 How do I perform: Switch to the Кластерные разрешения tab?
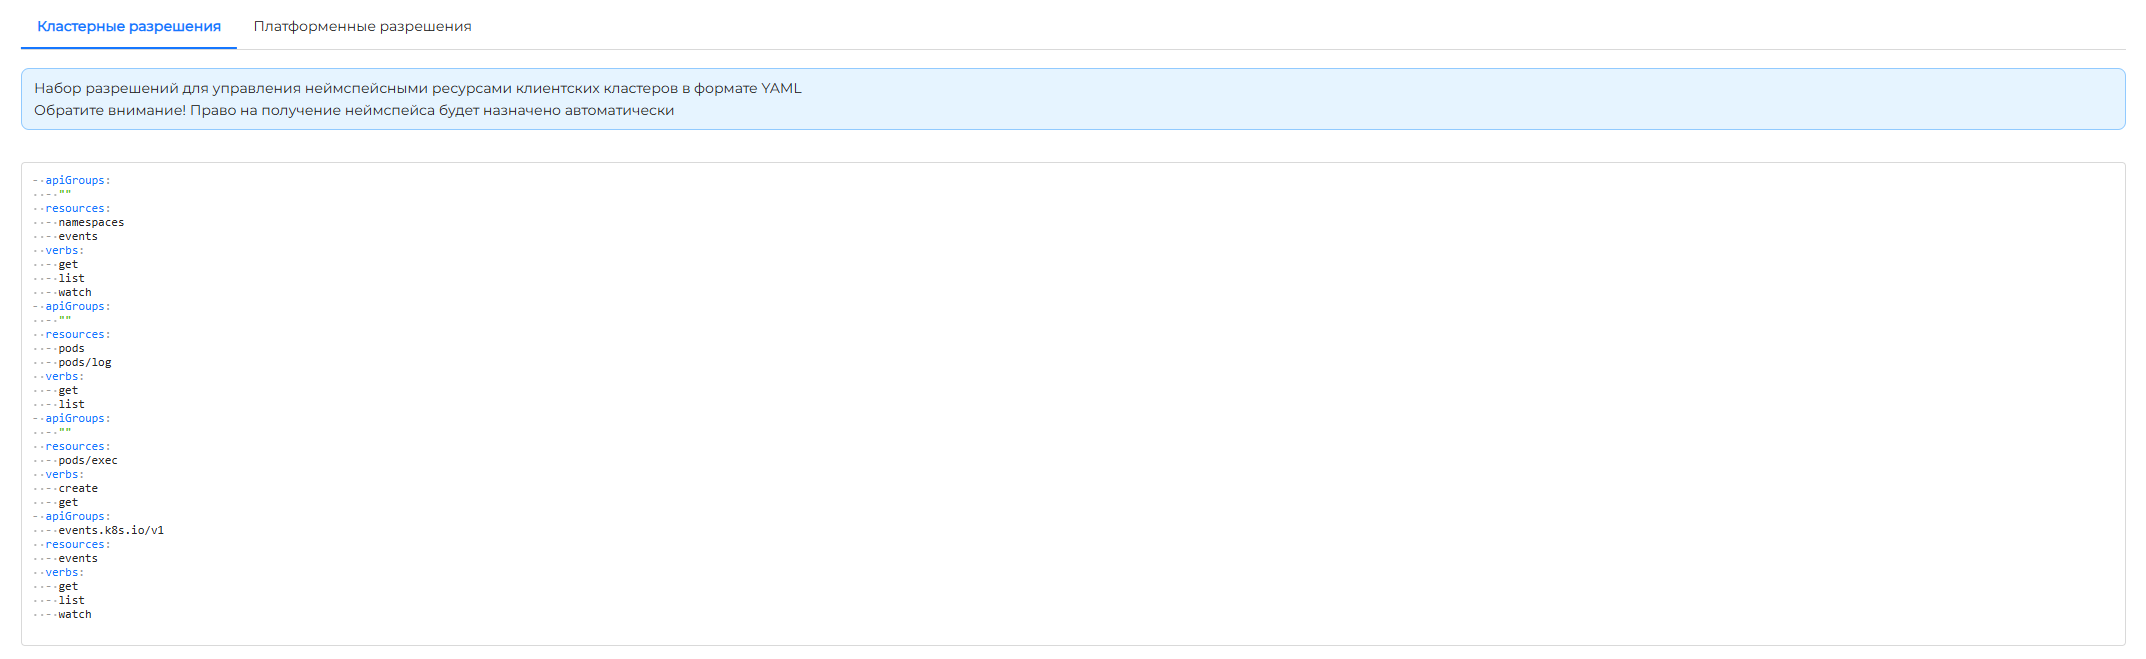pyautogui.click(x=128, y=26)
